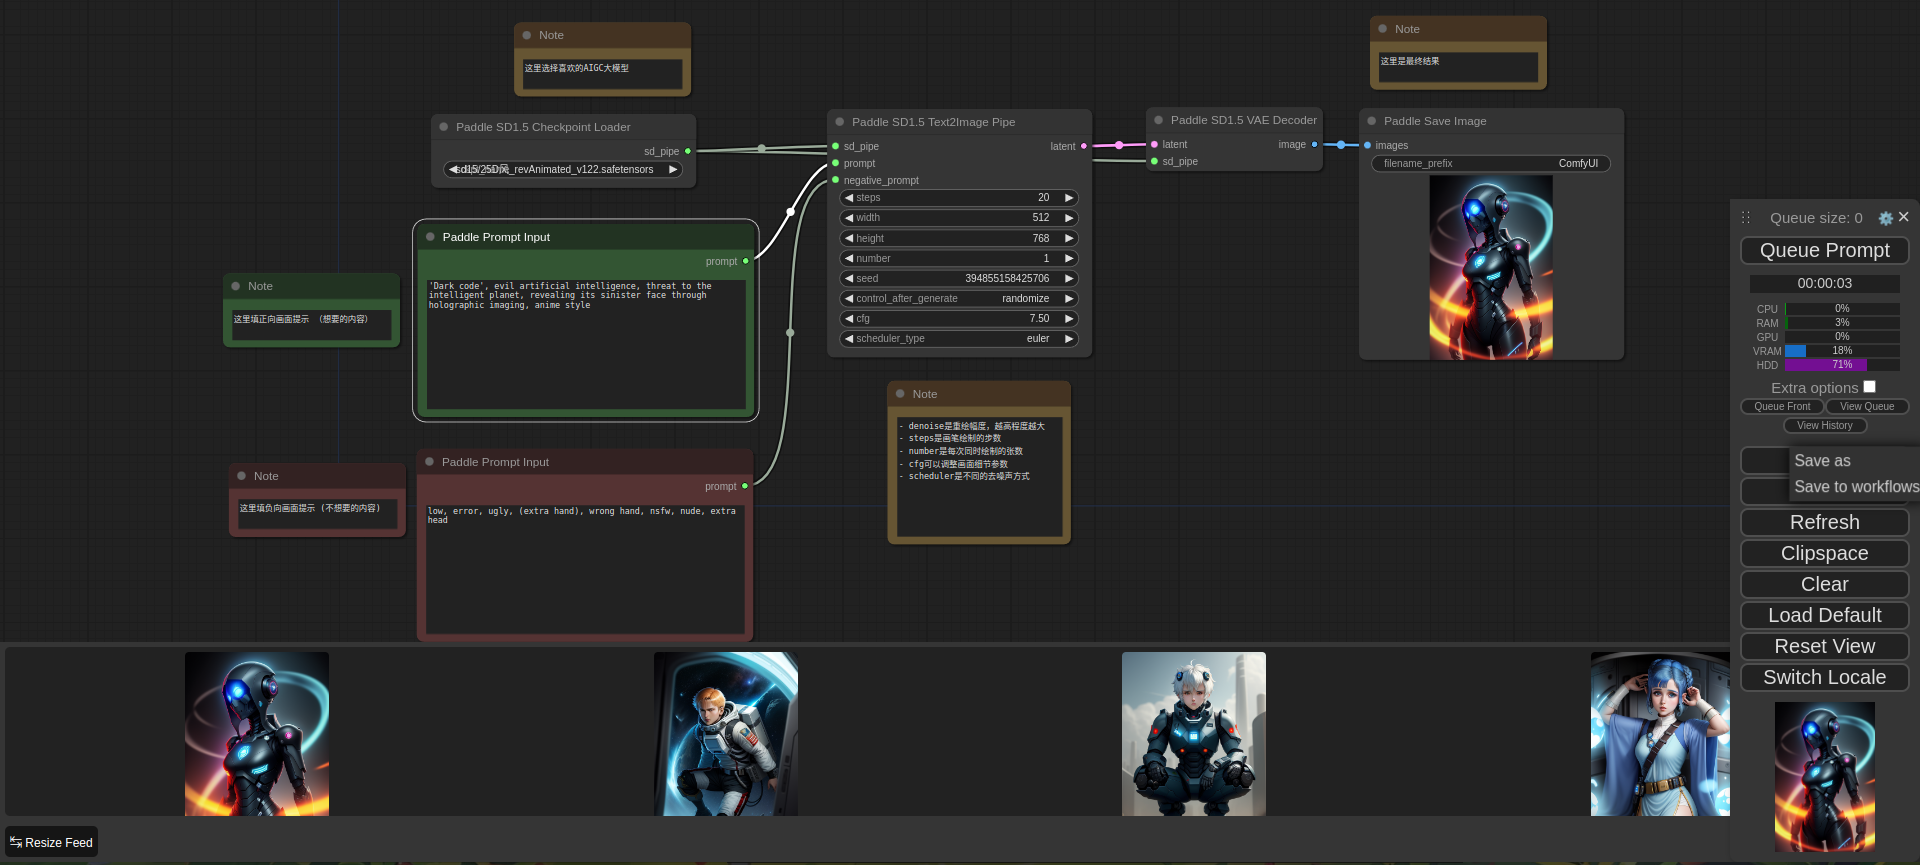Open settings via the gear icon

point(1885,218)
